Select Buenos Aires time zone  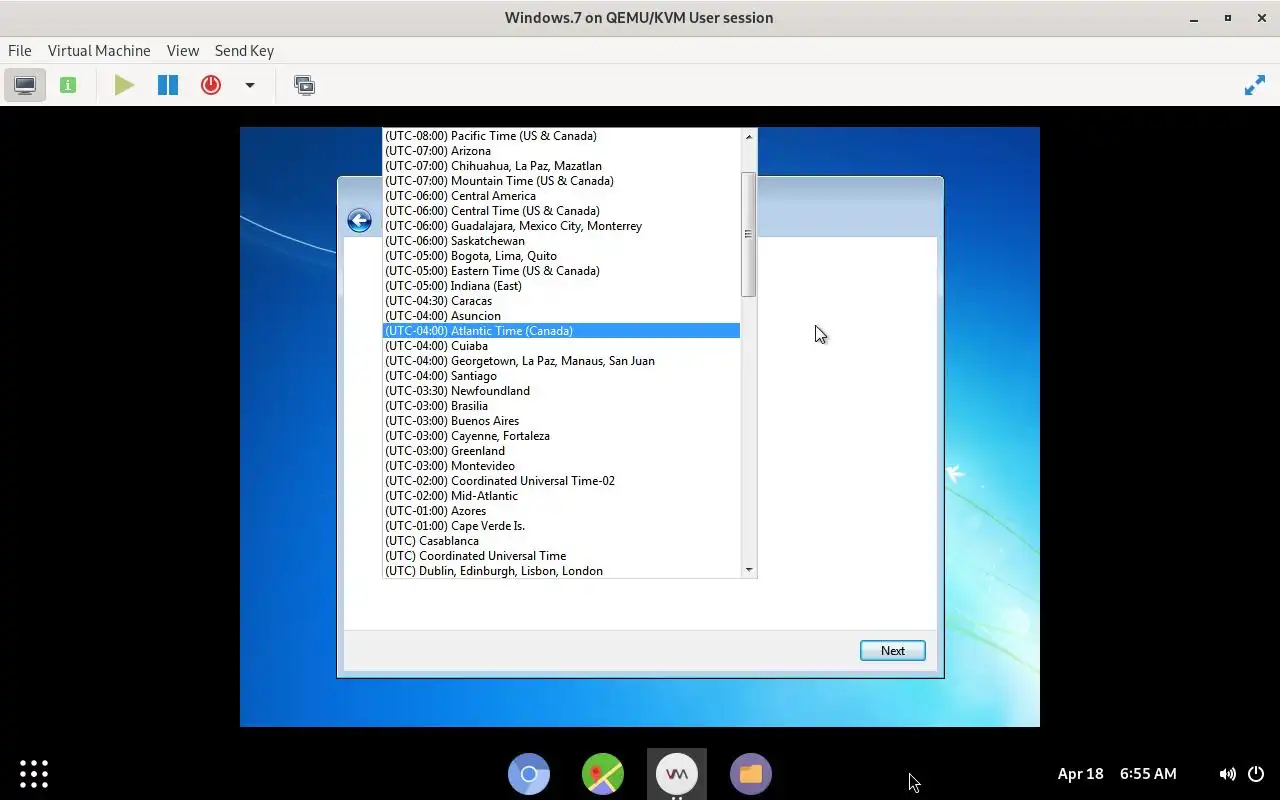tap(561, 420)
